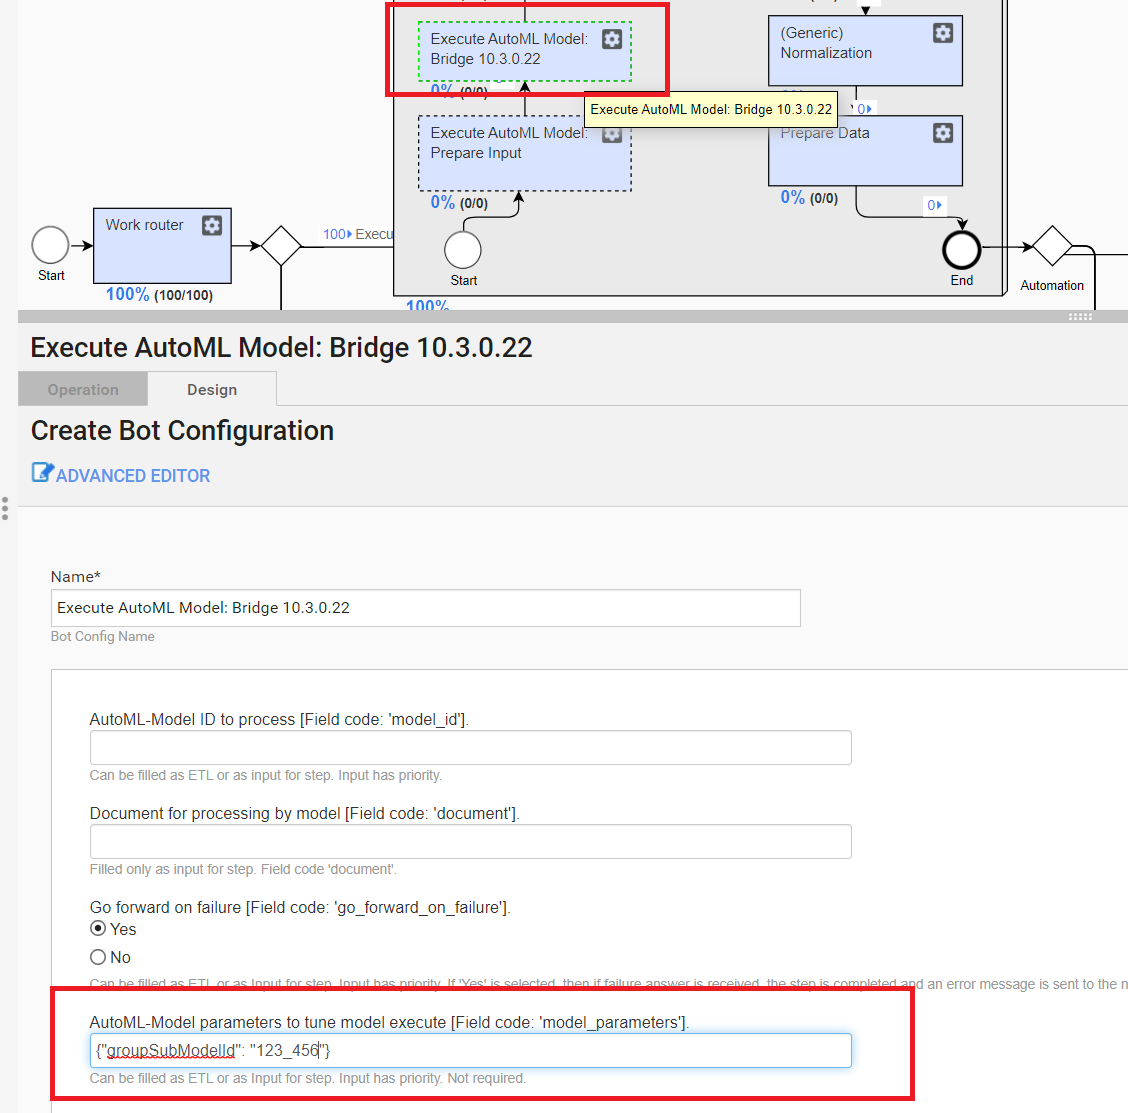Click the 'Bot Config Name' helper text
This screenshot has height=1113, width=1128.
103,636
